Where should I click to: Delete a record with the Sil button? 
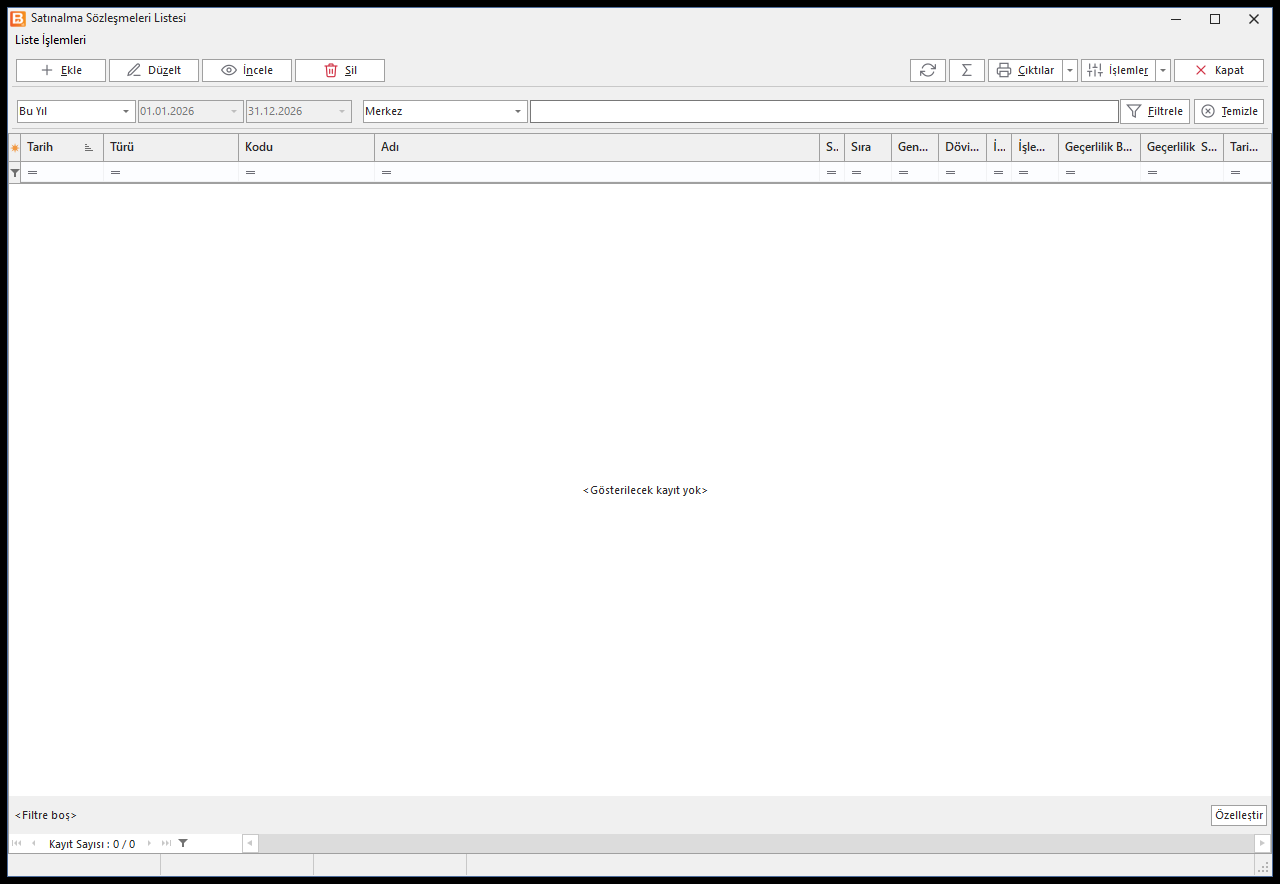coord(340,70)
